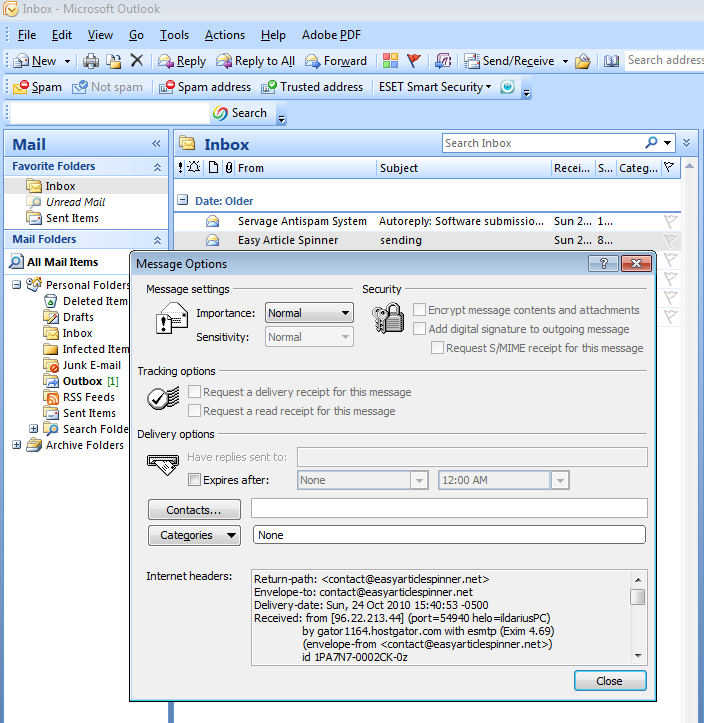Open the Actions menu
This screenshot has height=723, width=704.
225,35
